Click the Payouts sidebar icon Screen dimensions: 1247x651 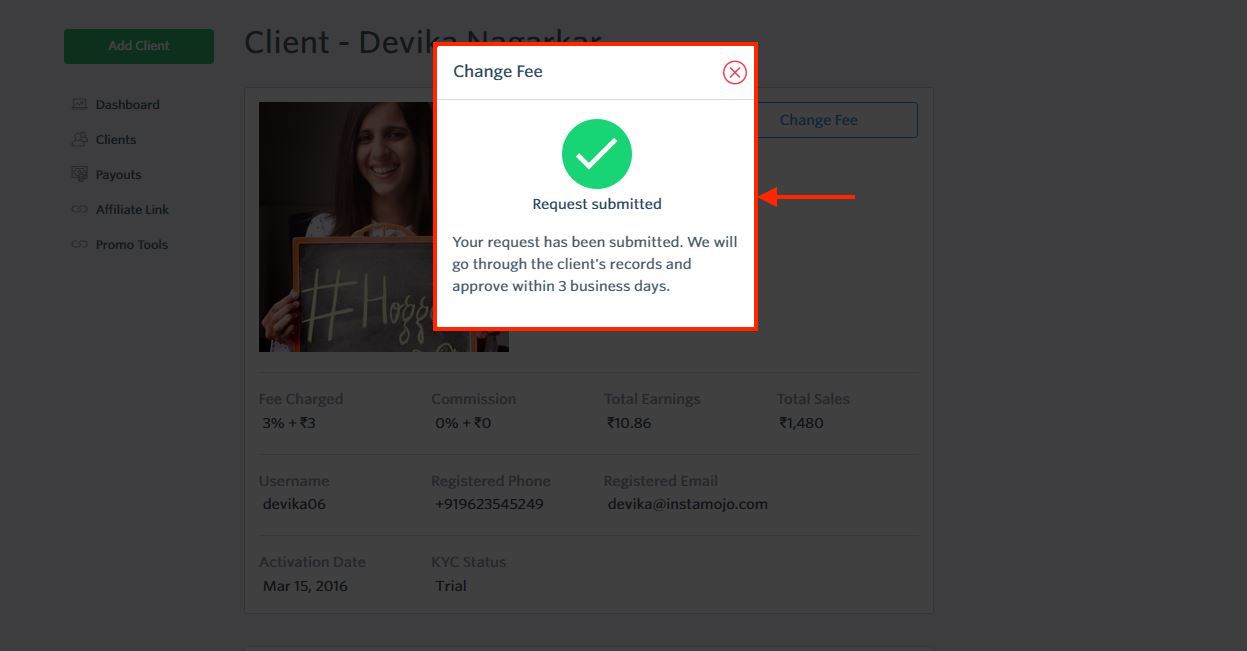[80, 174]
